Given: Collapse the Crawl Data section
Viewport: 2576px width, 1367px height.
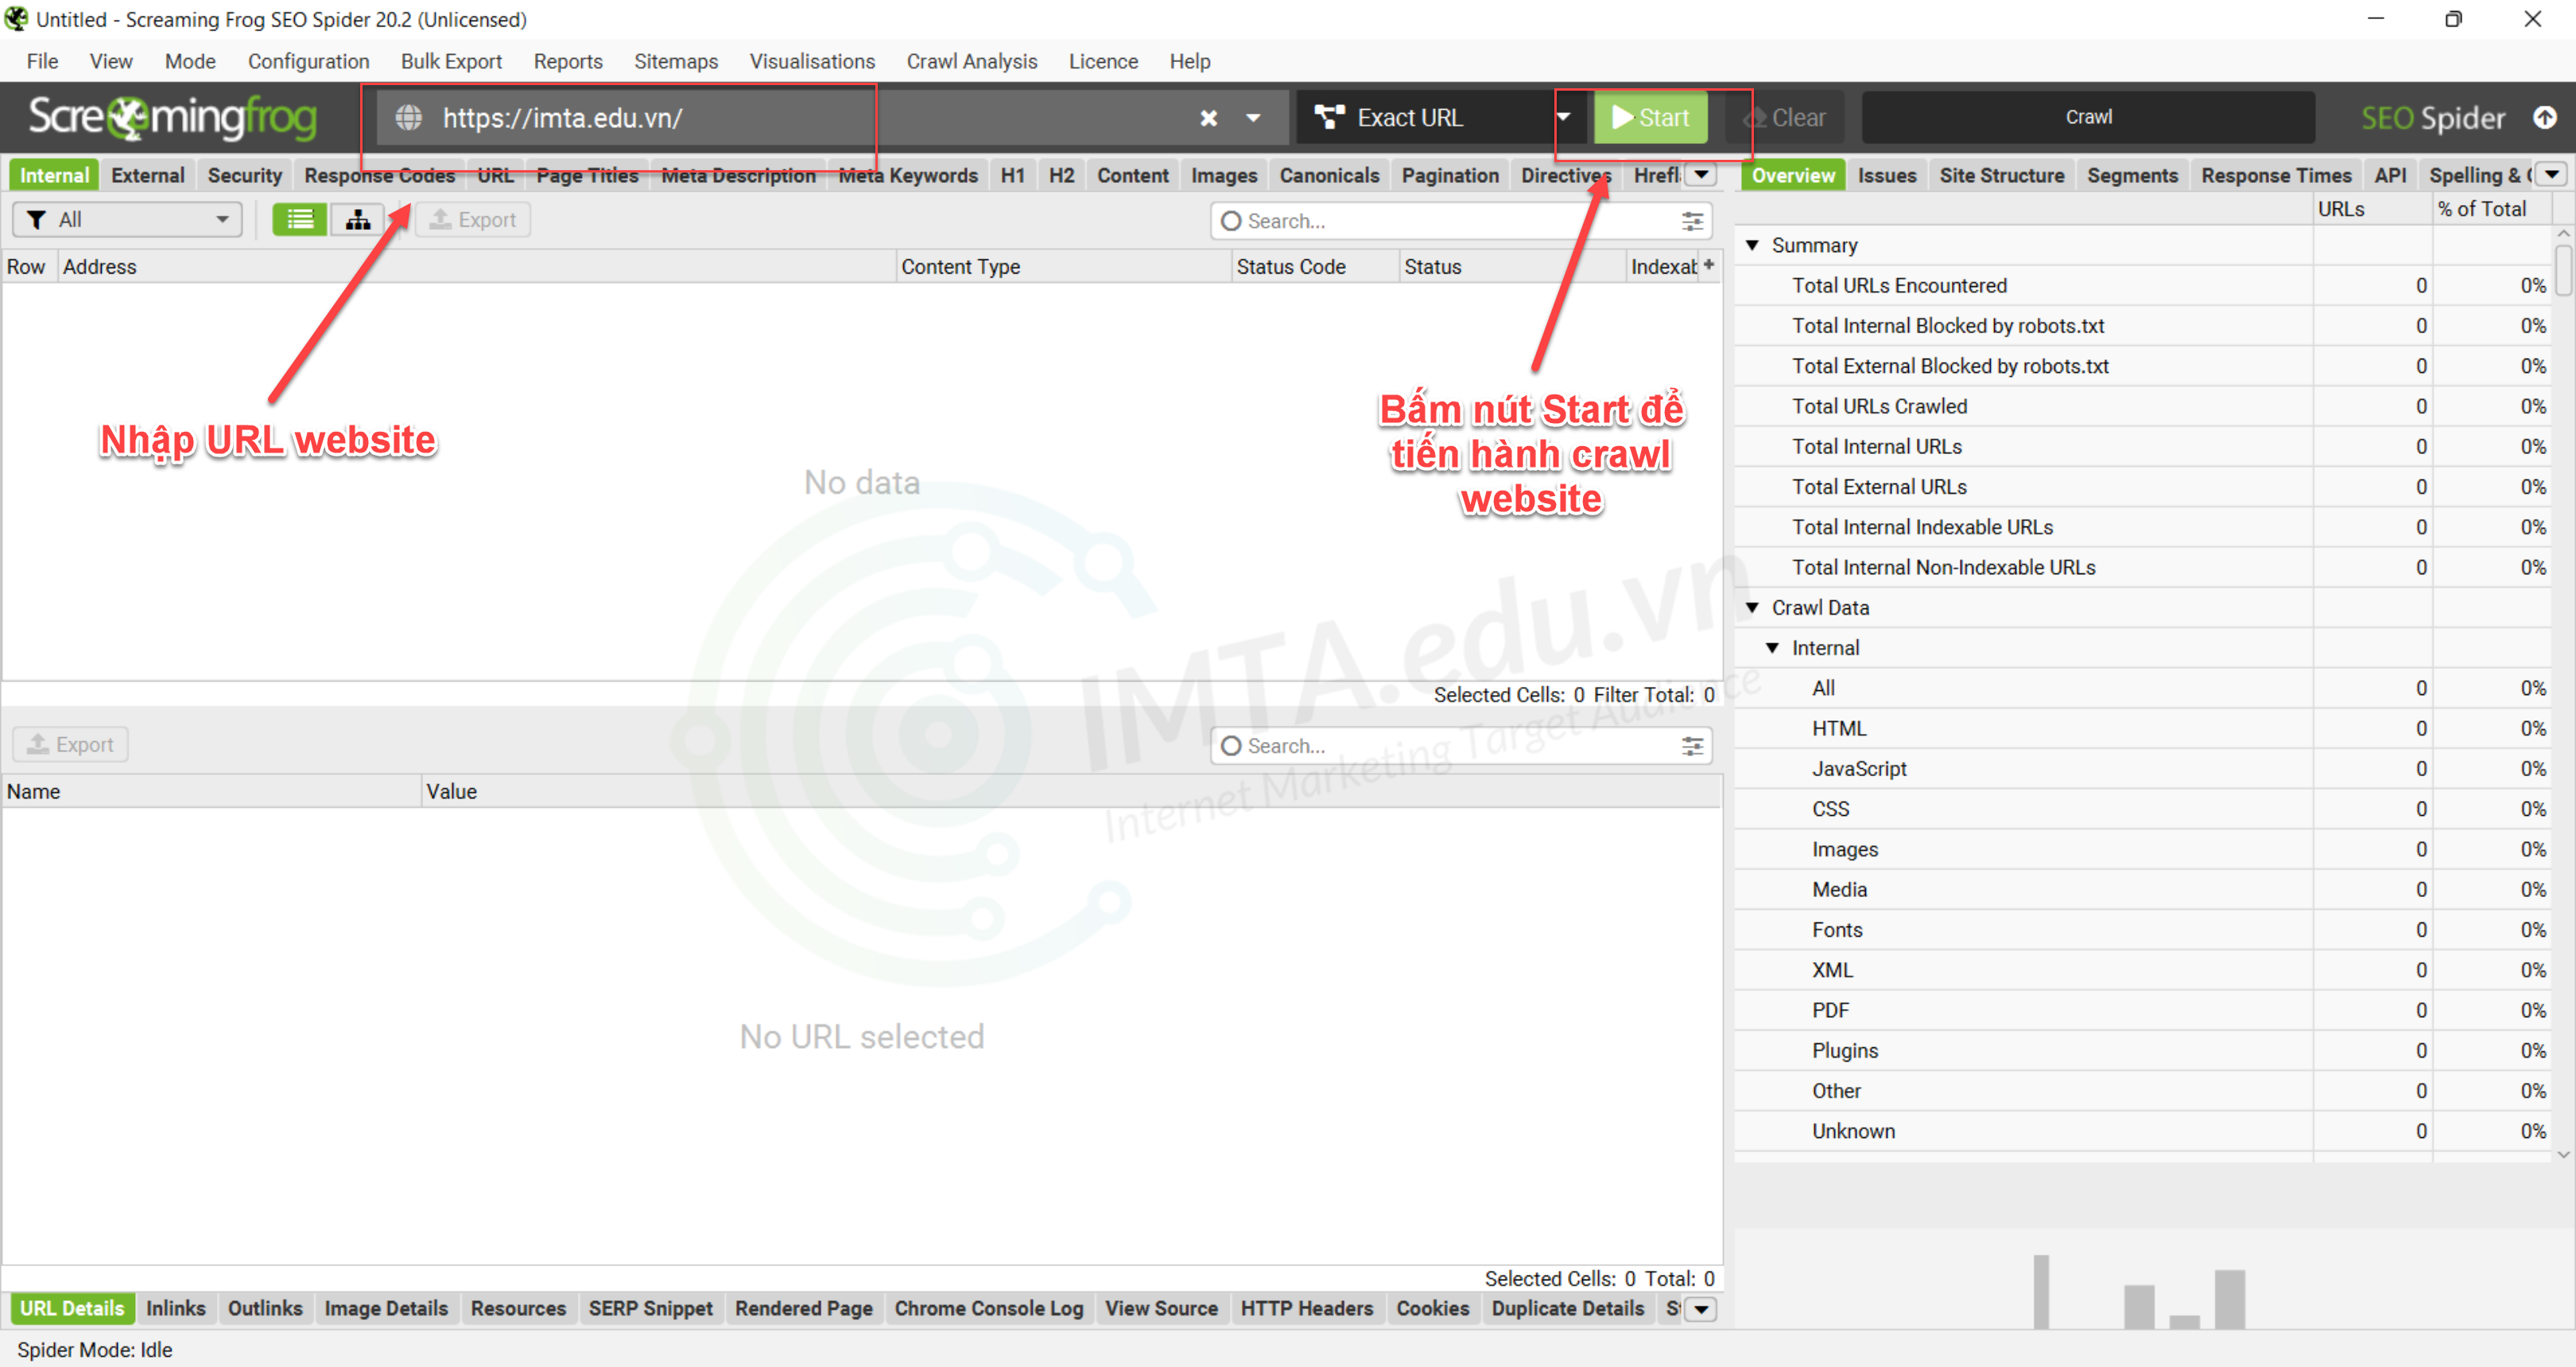Looking at the screenshot, I should pos(1752,607).
